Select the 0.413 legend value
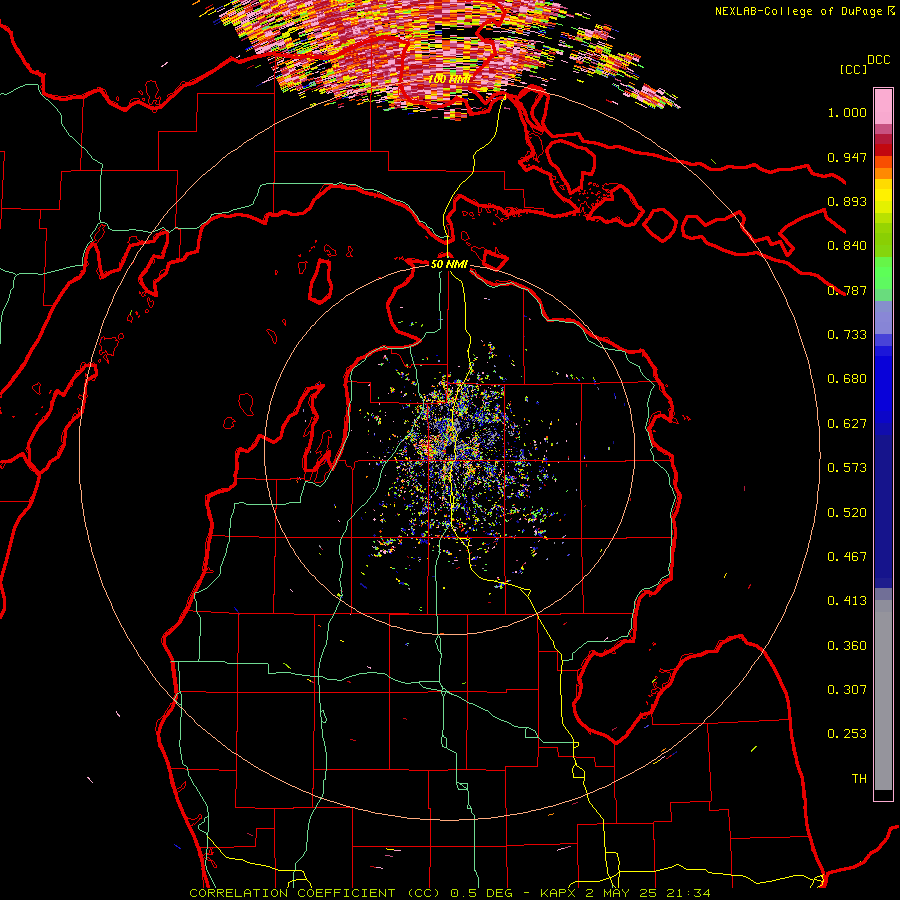The image size is (900, 900). [847, 601]
